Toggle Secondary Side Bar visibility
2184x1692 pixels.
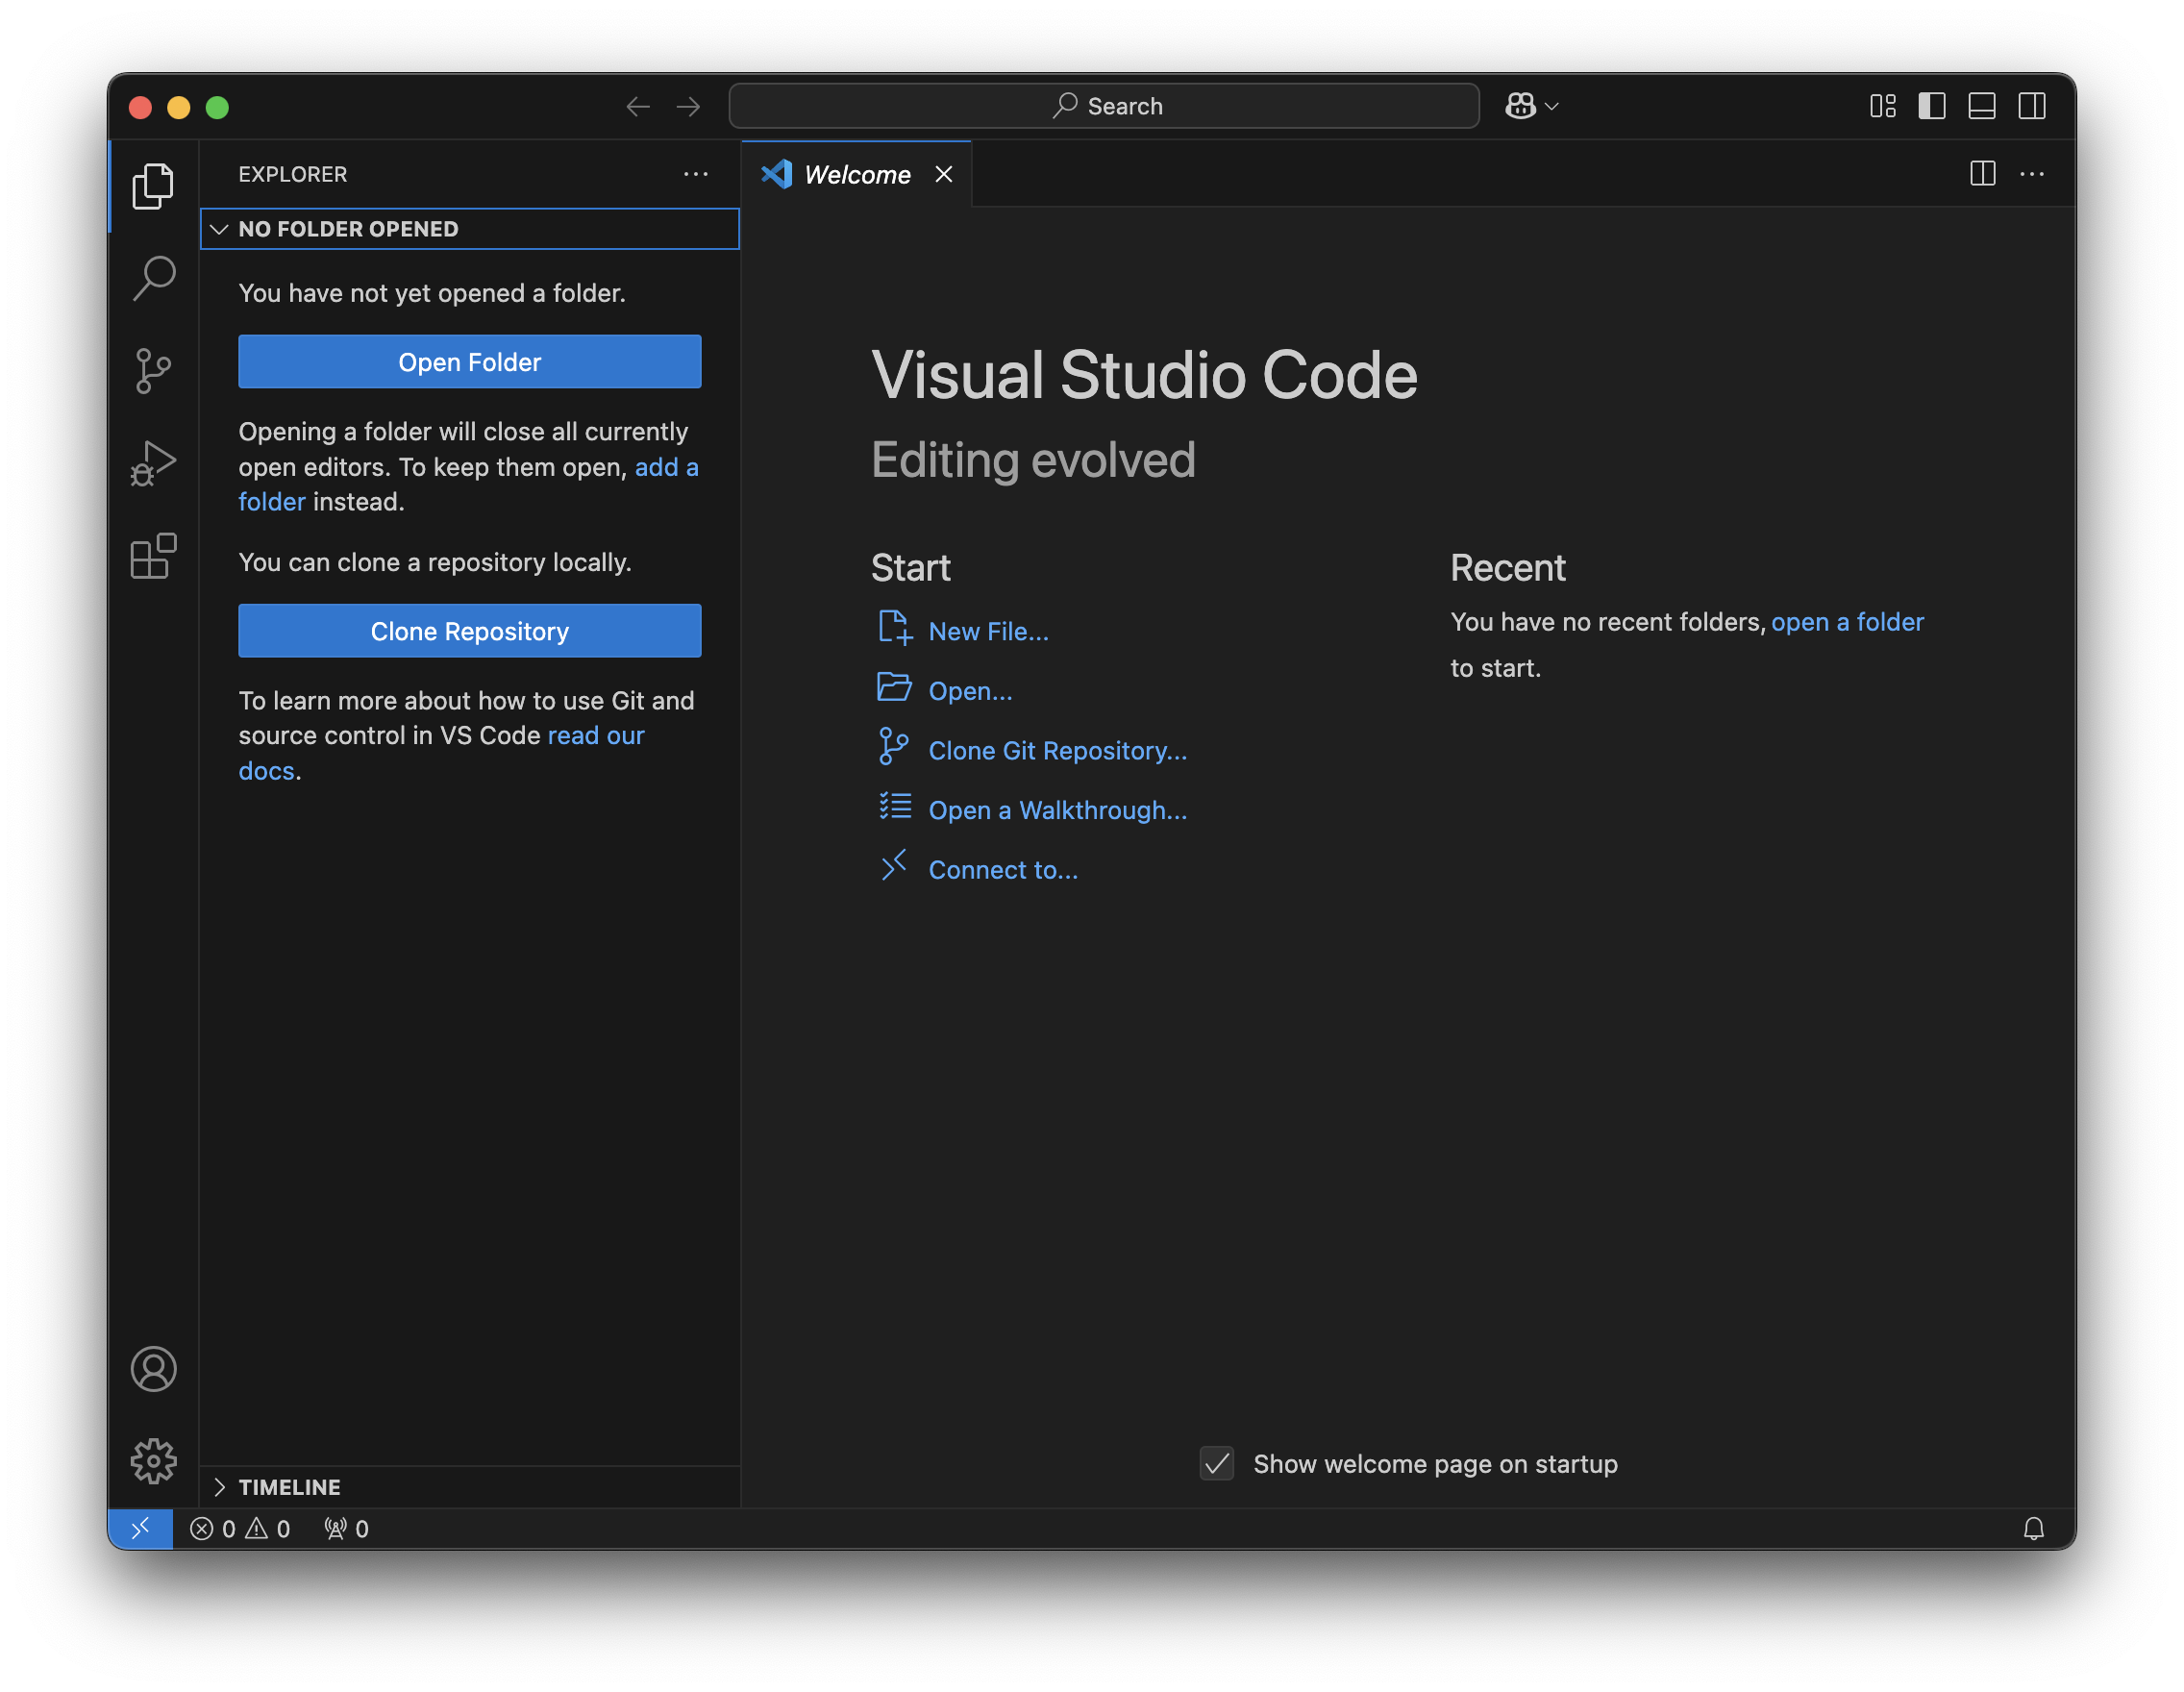(2031, 106)
